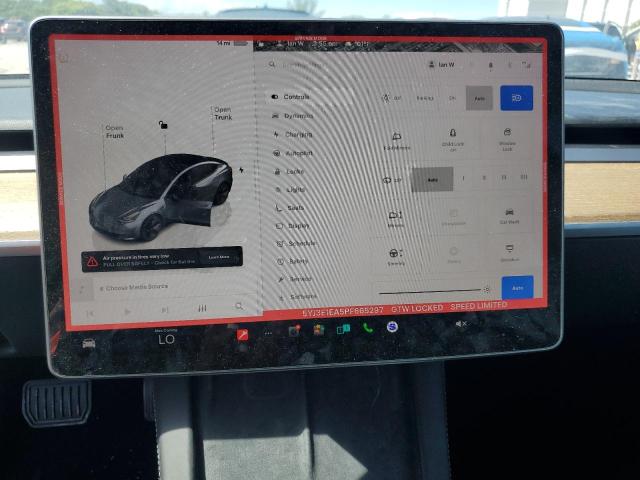Set headlights to Auto
Viewport: 640px width, 480px height.
(479, 98)
